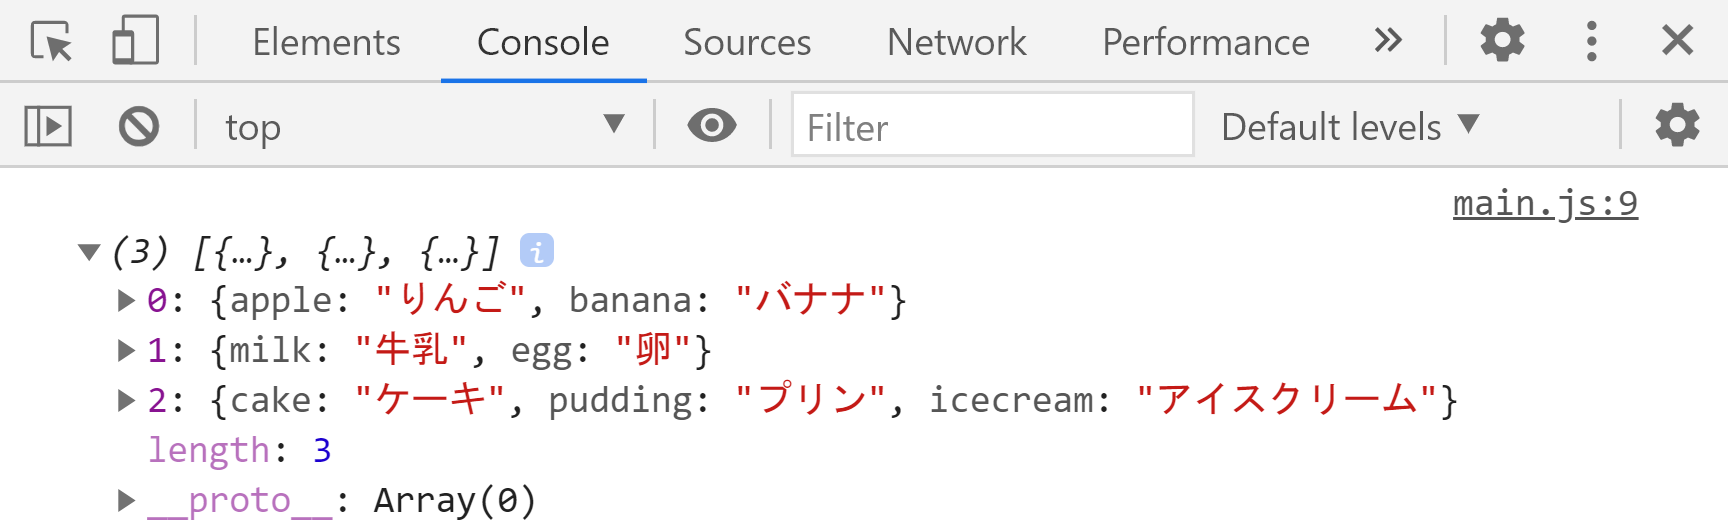Click the blue array info badge
Viewport: 1728px width, 529px height.
click(x=537, y=251)
